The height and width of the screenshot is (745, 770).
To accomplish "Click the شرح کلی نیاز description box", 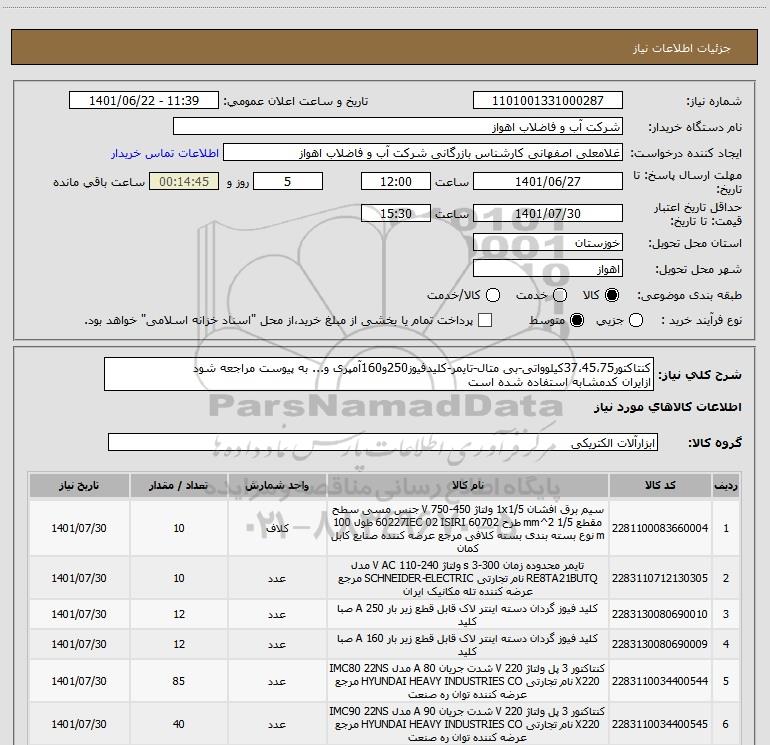I will coord(379,374).
